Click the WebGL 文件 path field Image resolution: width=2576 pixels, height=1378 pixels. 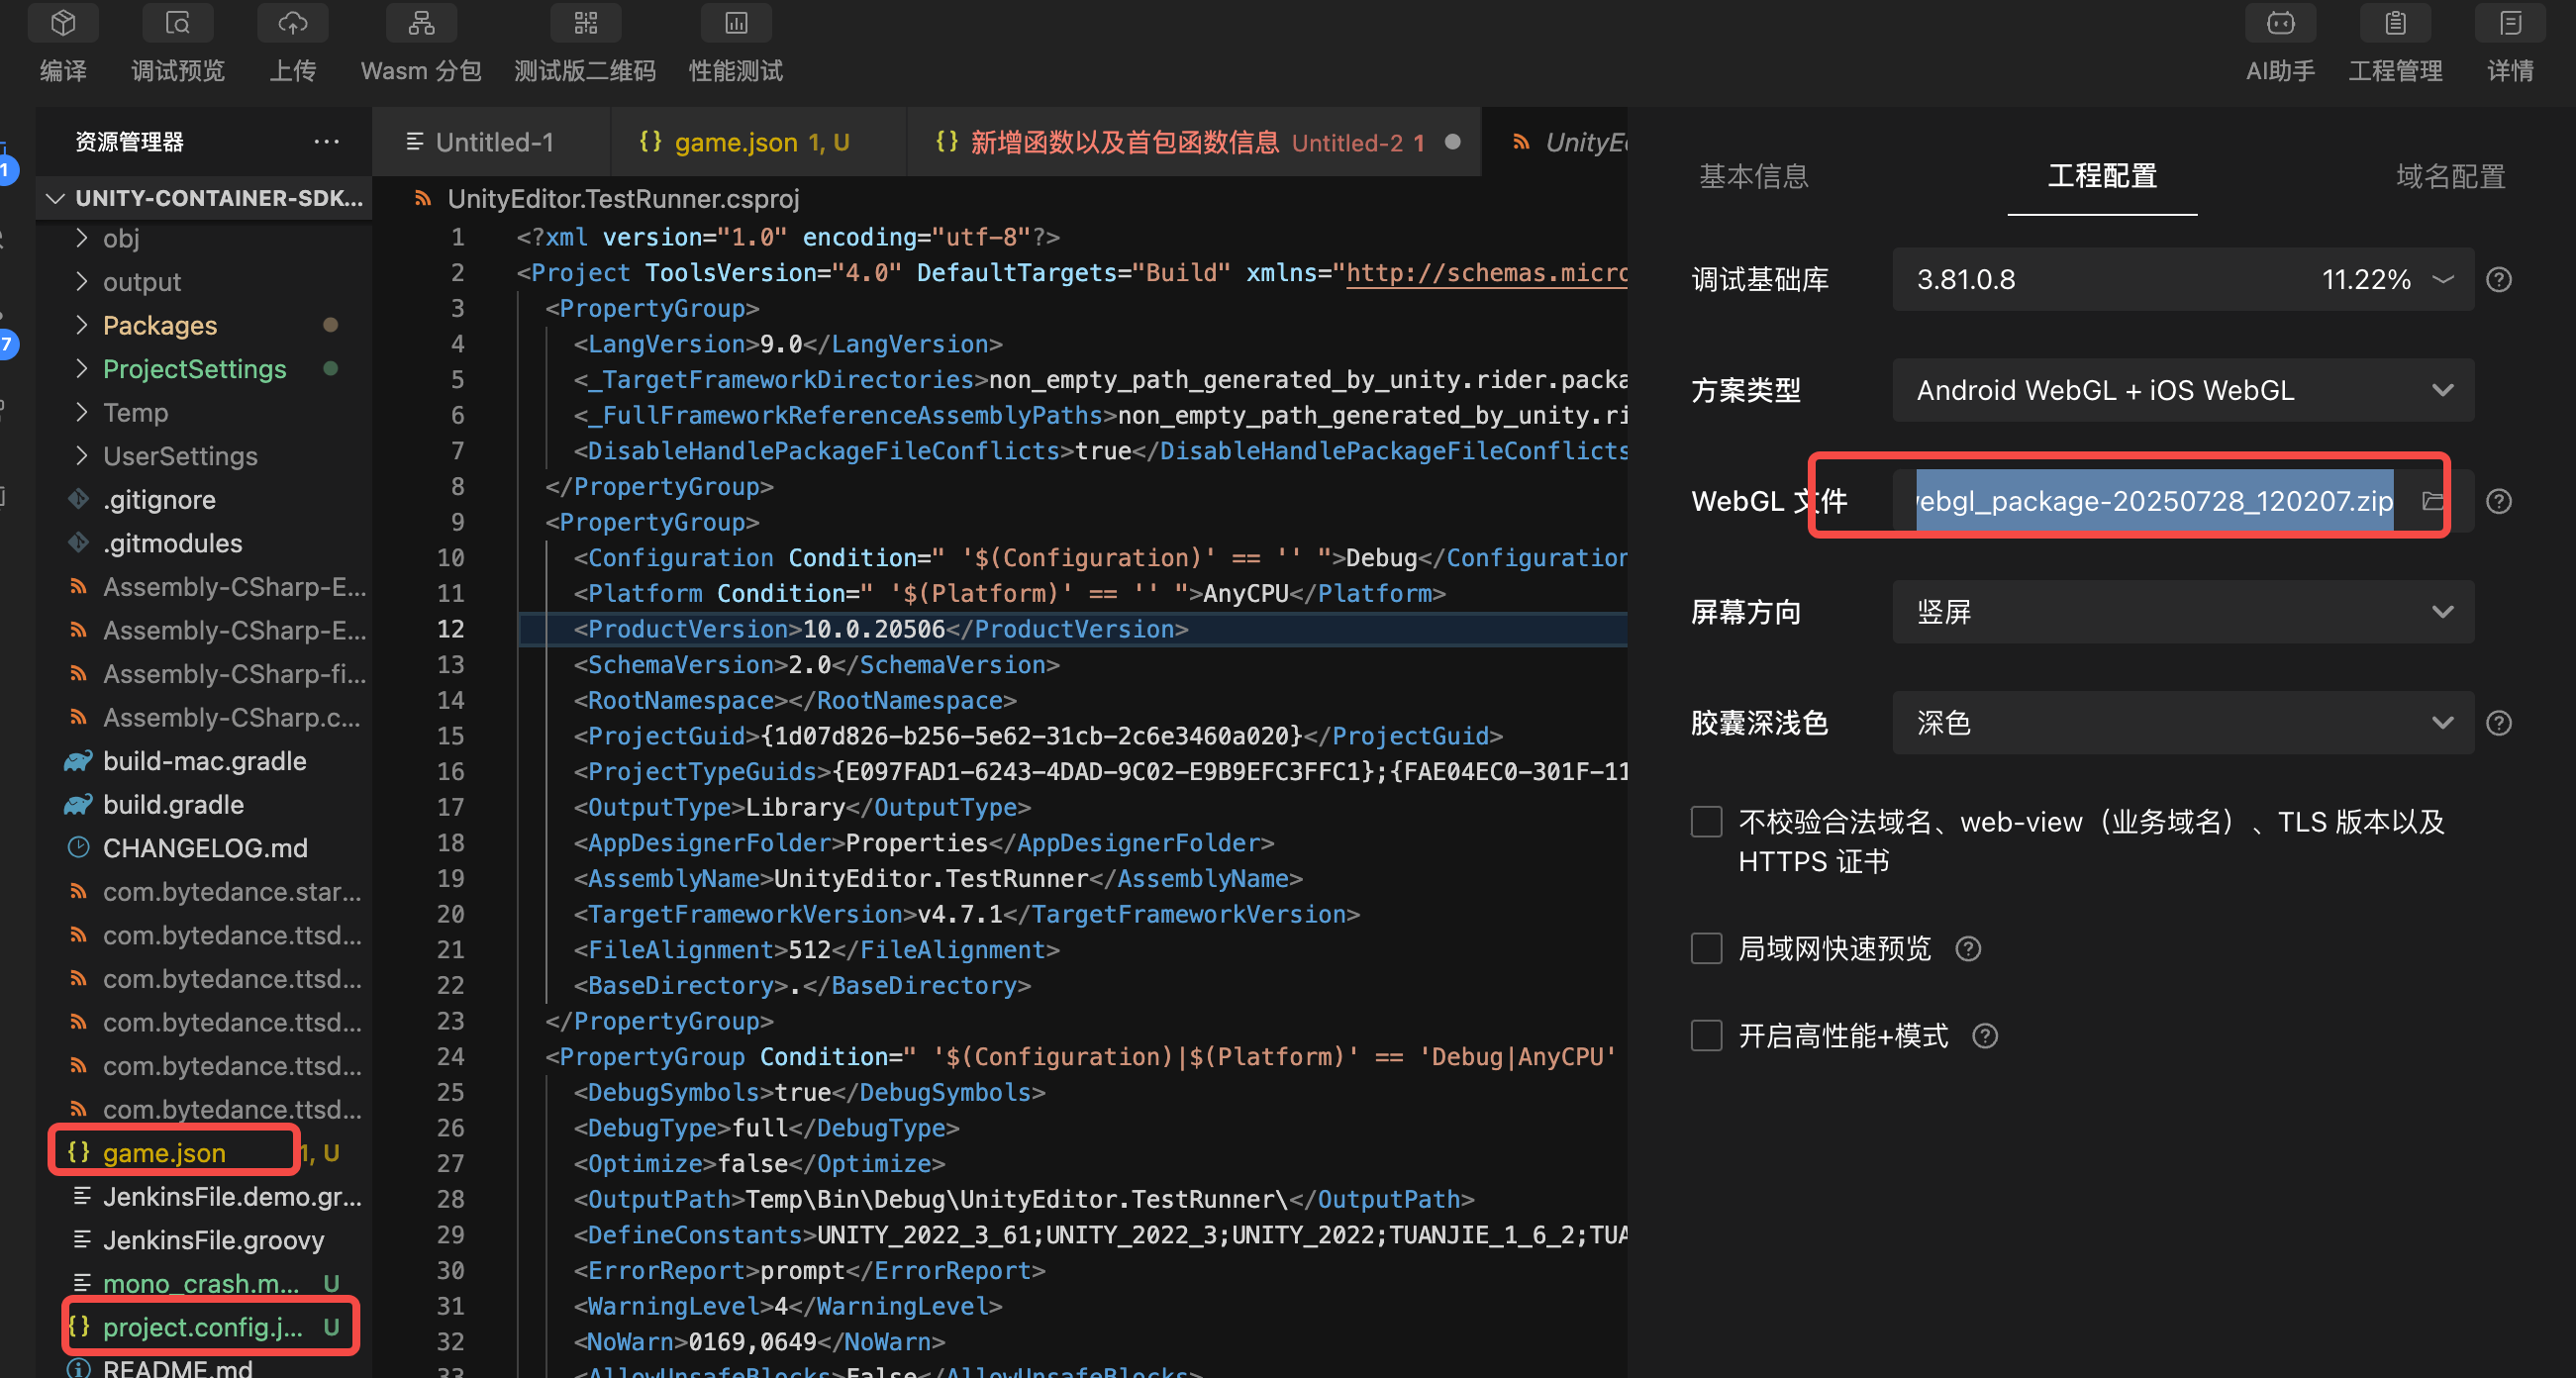[2153, 500]
